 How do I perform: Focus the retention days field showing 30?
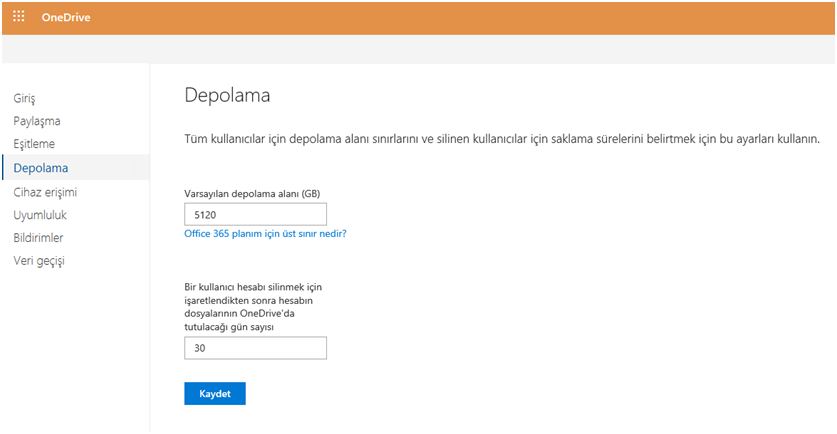[x=255, y=348]
